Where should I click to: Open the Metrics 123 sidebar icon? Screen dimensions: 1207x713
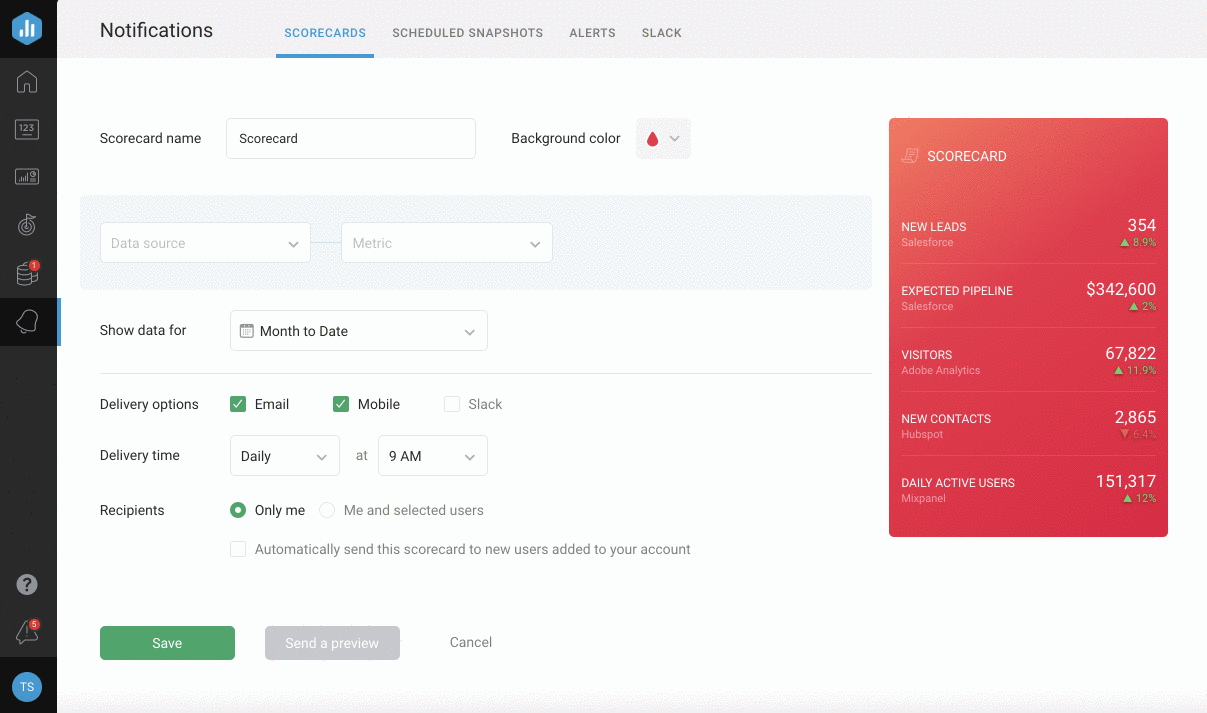(27, 129)
